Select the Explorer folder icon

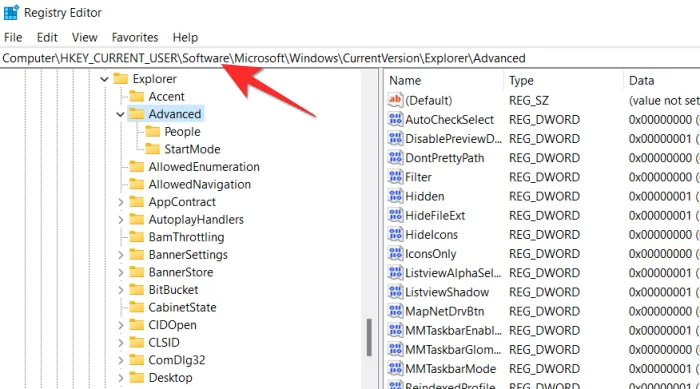click(x=121, y=79)
